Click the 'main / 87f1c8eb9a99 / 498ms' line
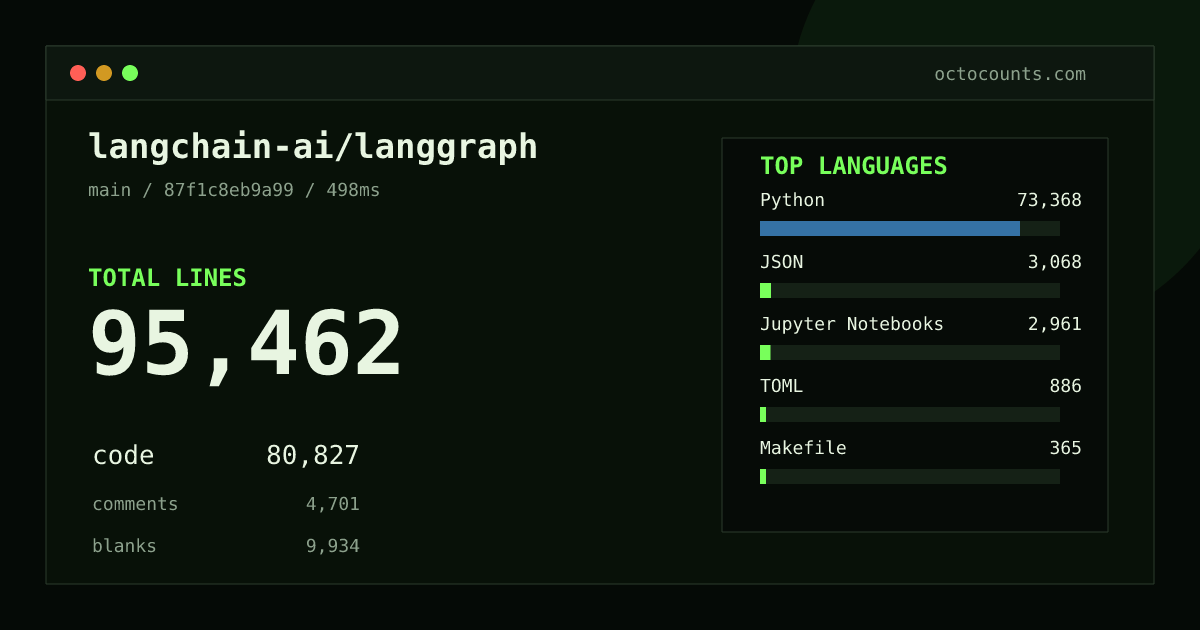Image resolution: width=1200 pixels, height=630 pixels. [x=234, y=190]
